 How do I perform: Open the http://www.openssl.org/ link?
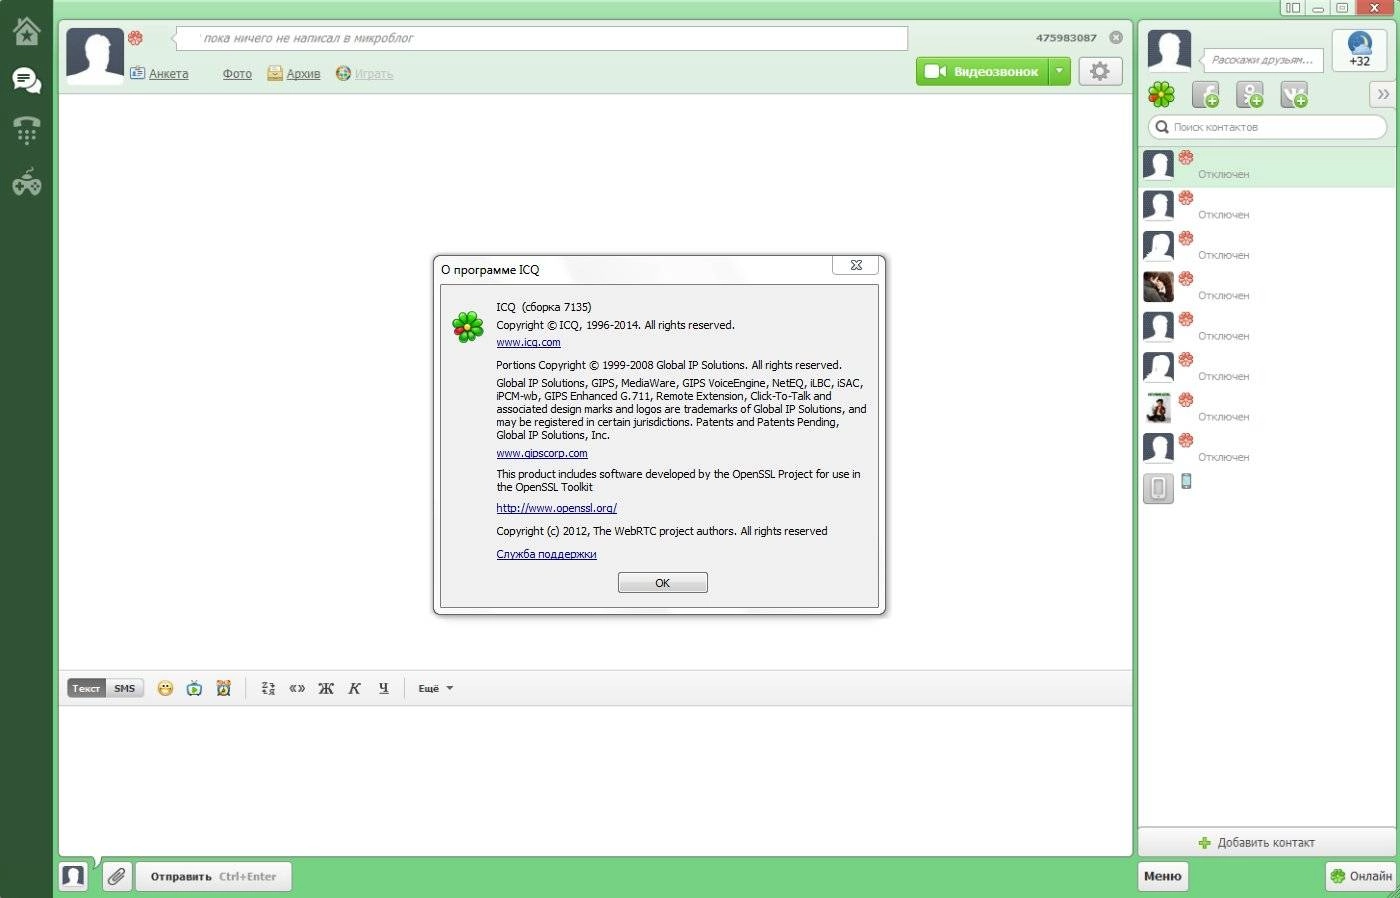pos(556,508)
